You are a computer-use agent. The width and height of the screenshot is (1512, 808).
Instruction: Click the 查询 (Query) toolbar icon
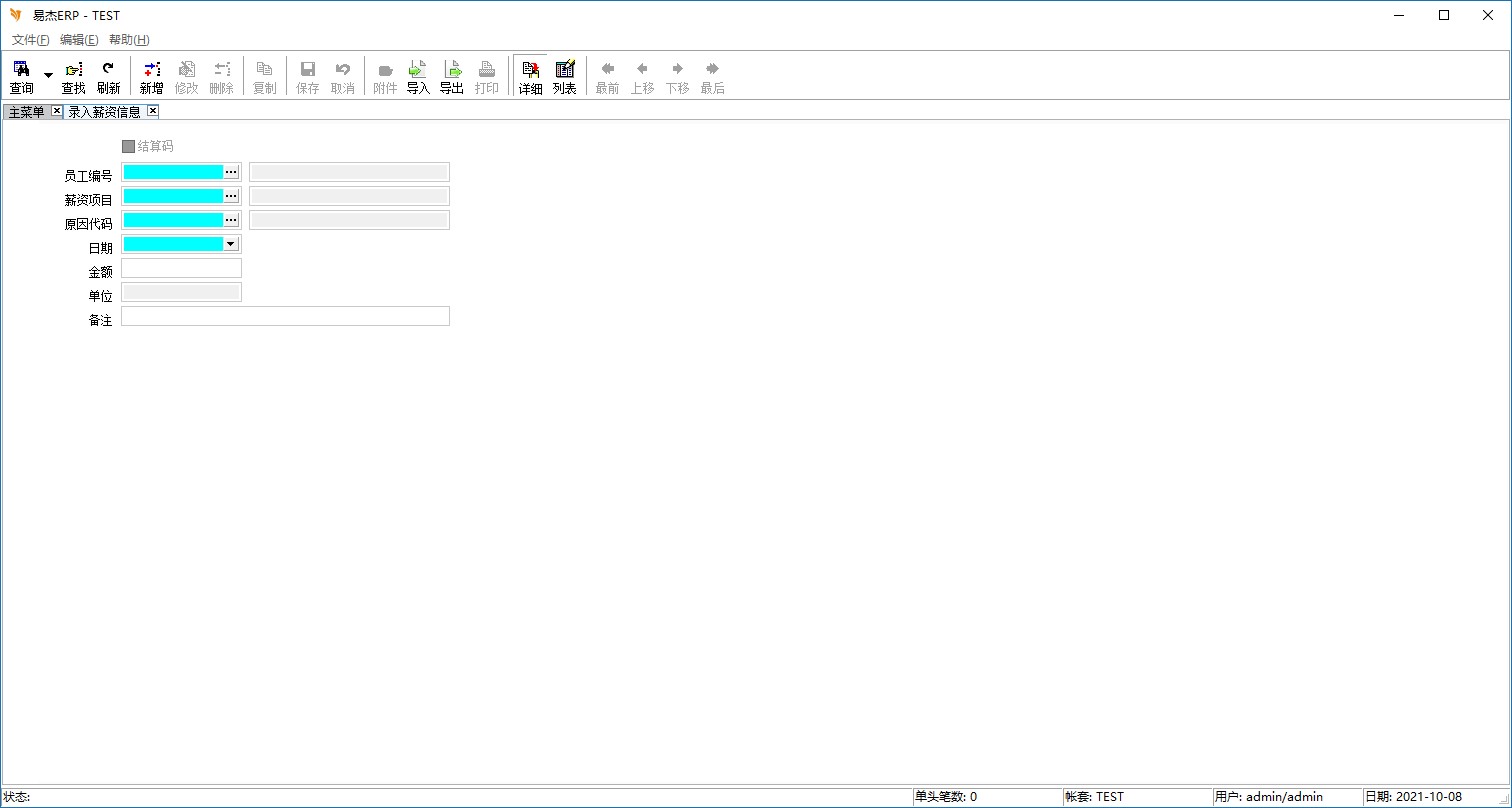coord(21,76)
